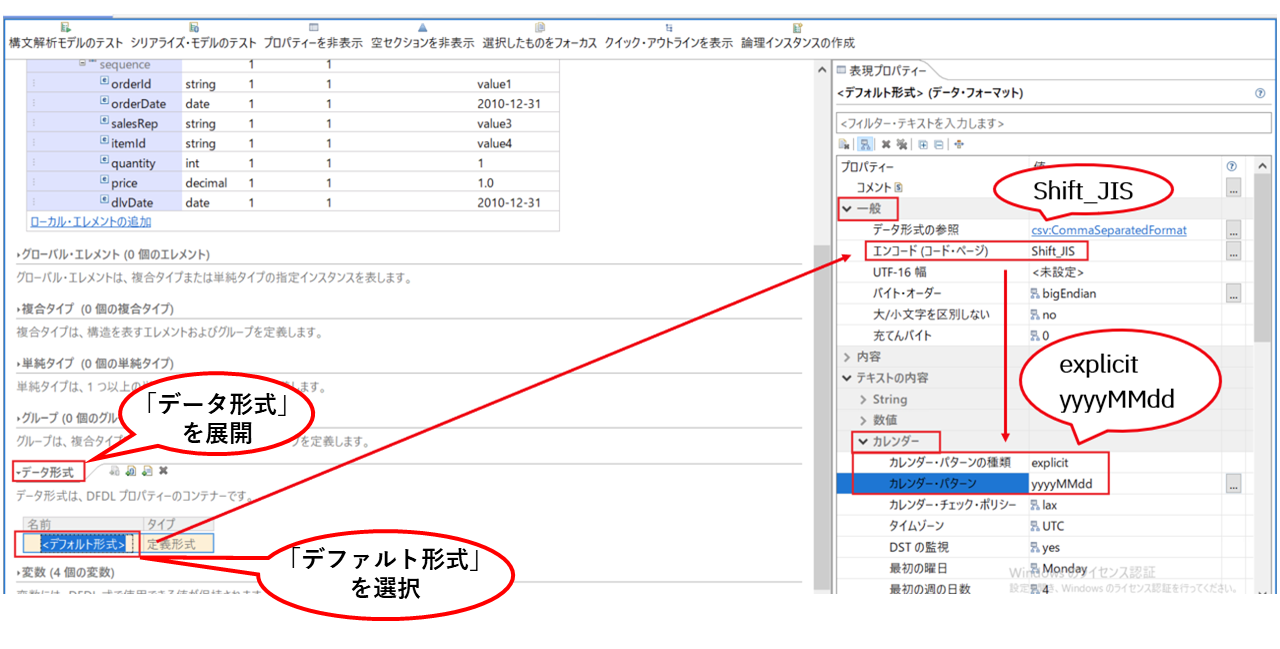The width and height of the screenshot is (1280, 649).
Task: Click ellipsis button on エンコード row
Action: pos(1234,252)
